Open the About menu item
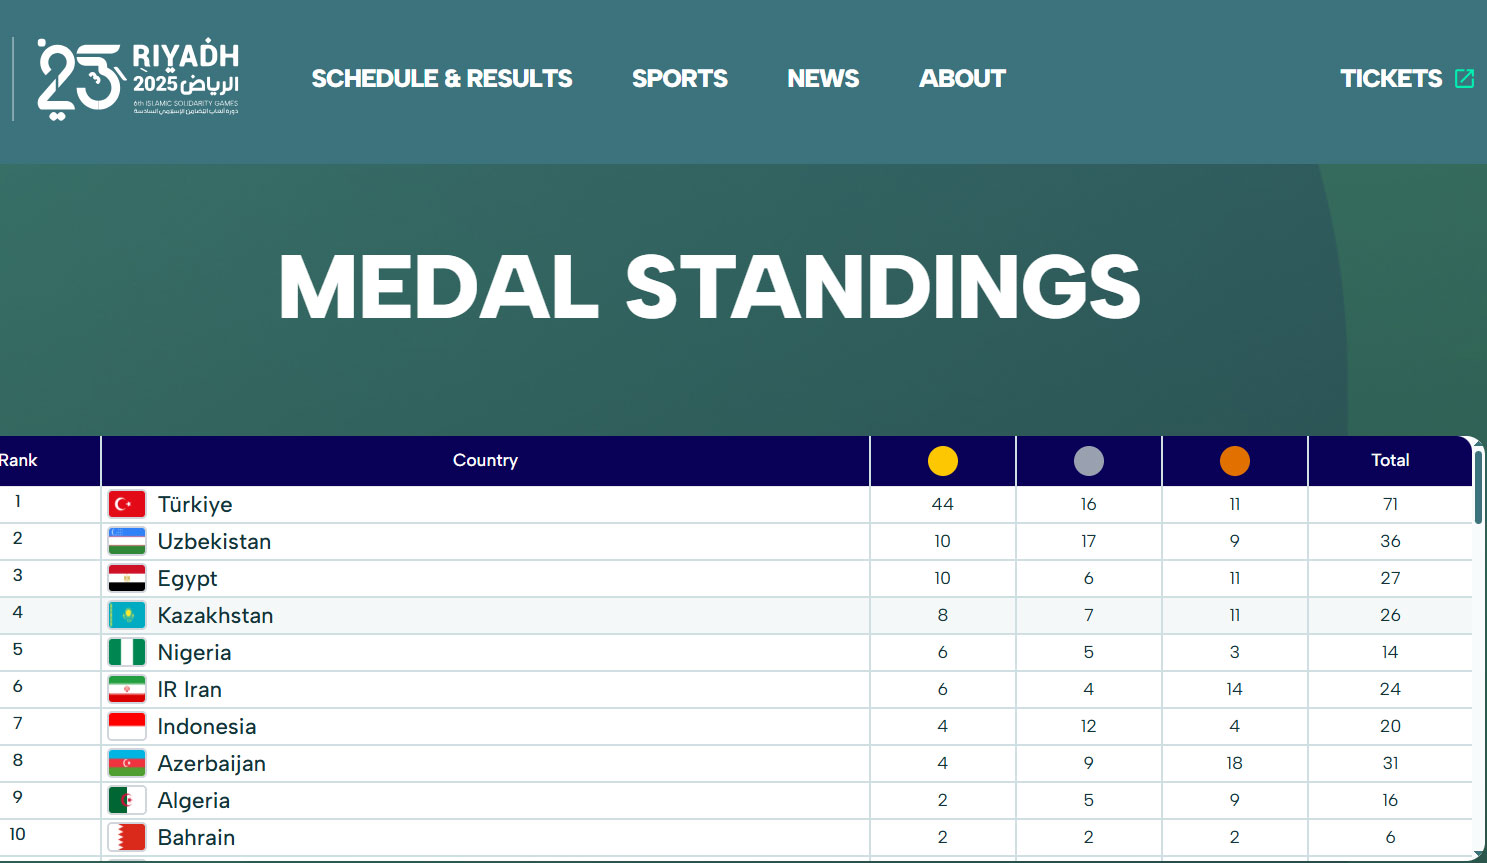Image resolution: width=1487 pixels, height=863 pixels. click(x=962, y=79)
